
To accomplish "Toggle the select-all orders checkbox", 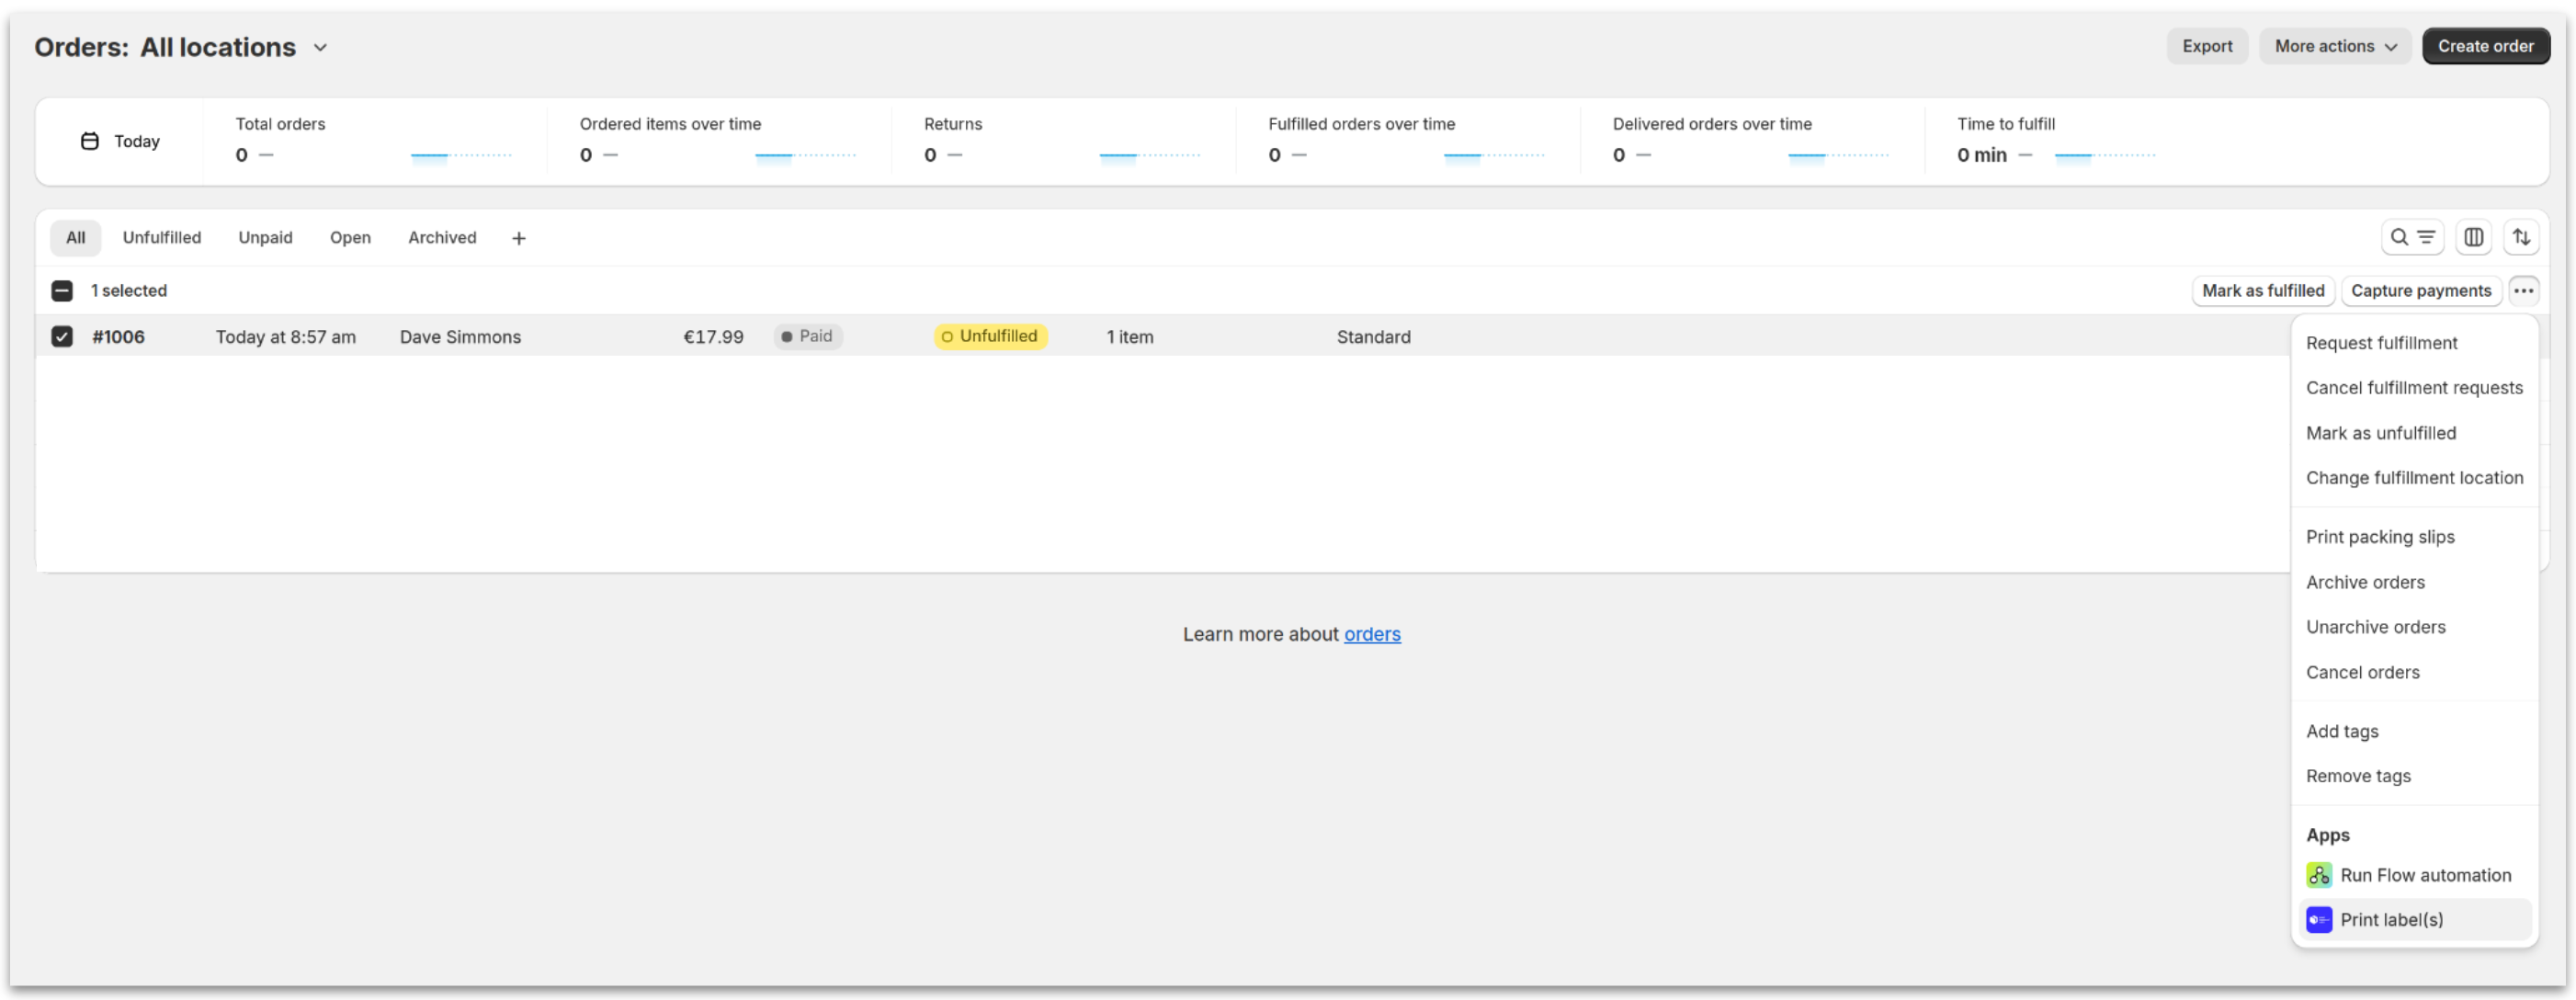I will pos(62,291).
